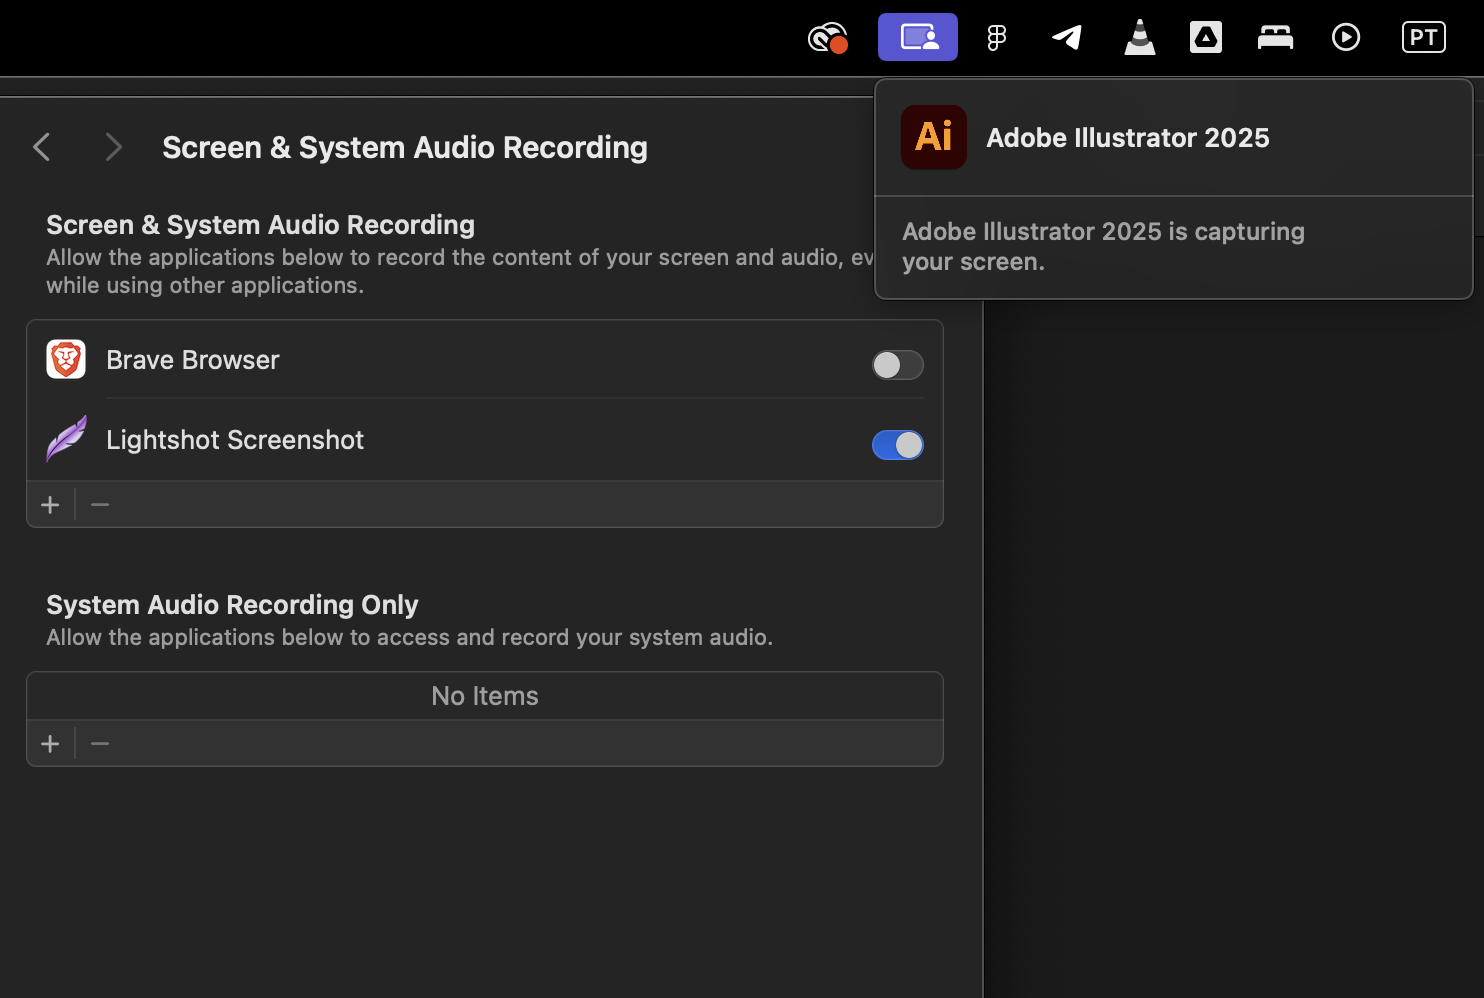The image size is (1484, 998).
Task: Remove app from system audio list
Action: 100,744
